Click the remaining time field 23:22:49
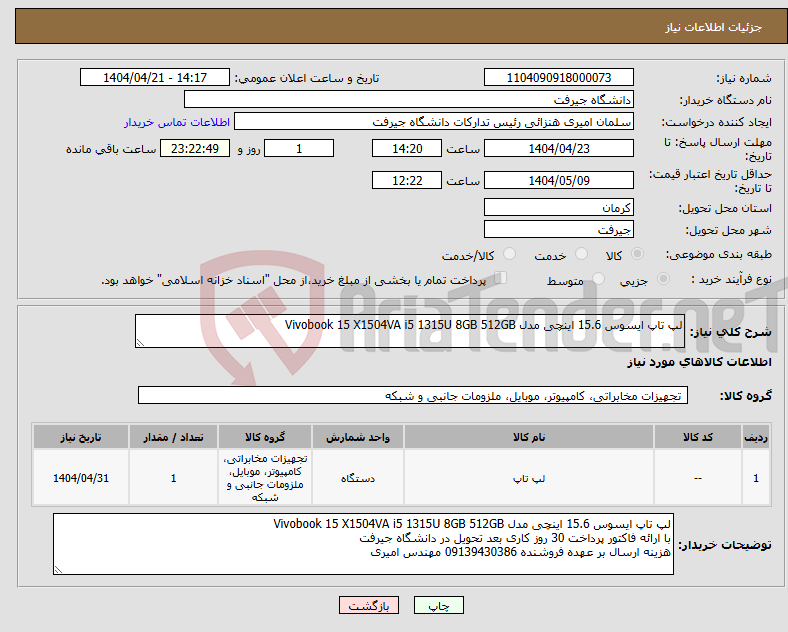 tap(195, 149)
